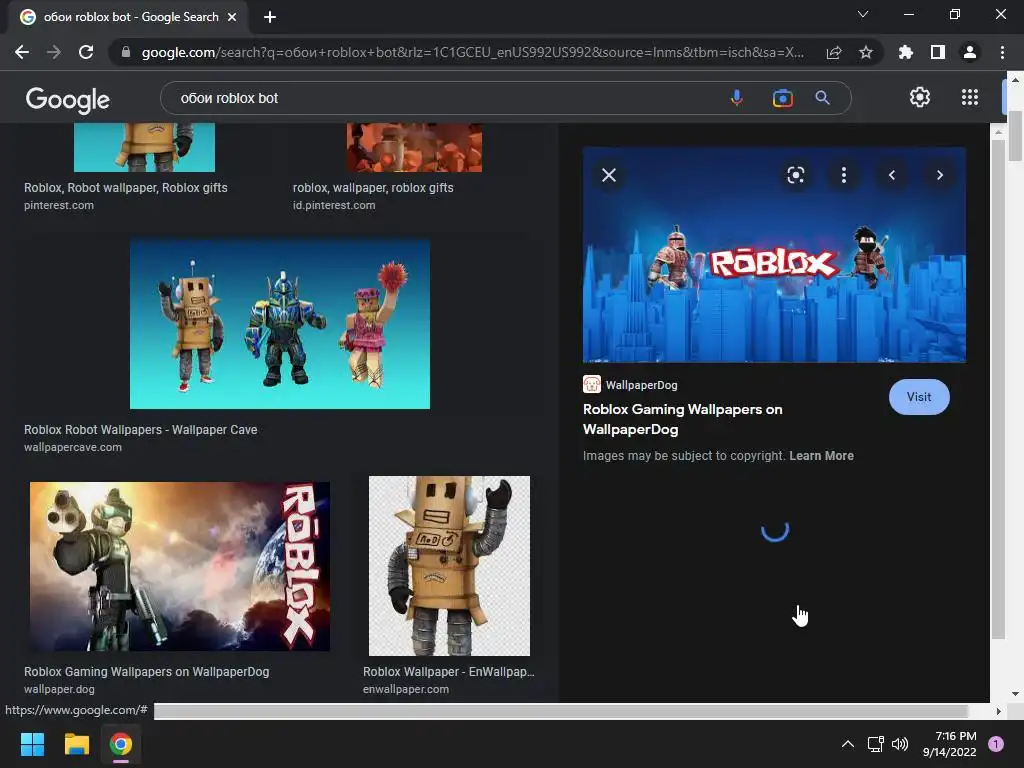Image resolution: width=1024 pixels, height=768 pixels.
Task: Click the enwallpaper.com source text
Action: point(406,689)
